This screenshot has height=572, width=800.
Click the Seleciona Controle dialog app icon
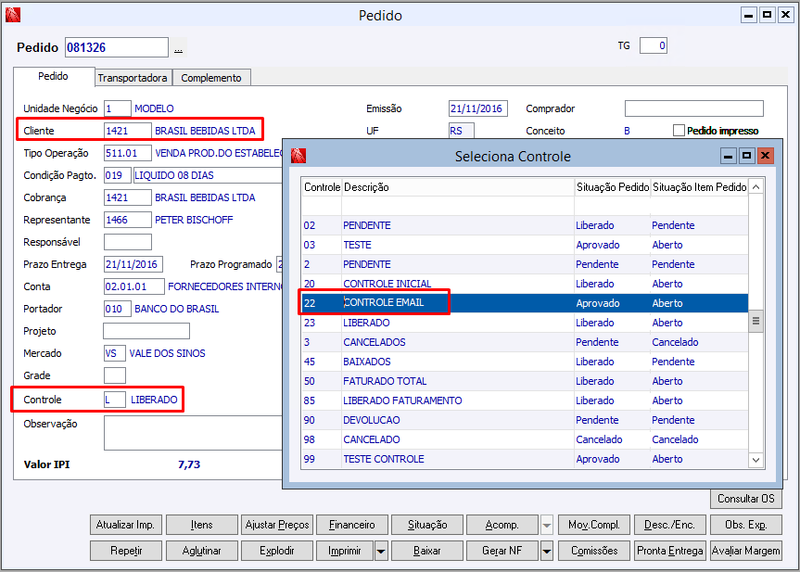coord(298,155)
